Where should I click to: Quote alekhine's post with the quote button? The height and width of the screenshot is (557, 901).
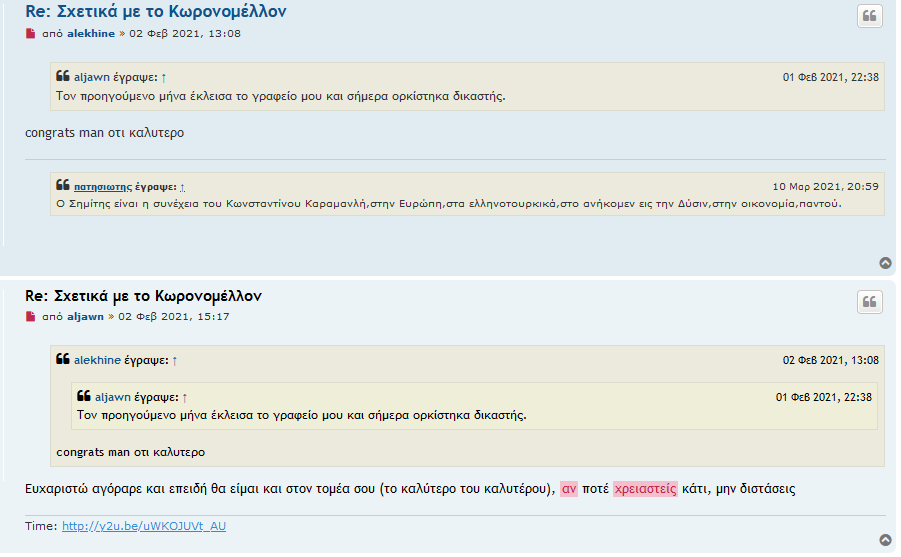(x=869, y=16)
